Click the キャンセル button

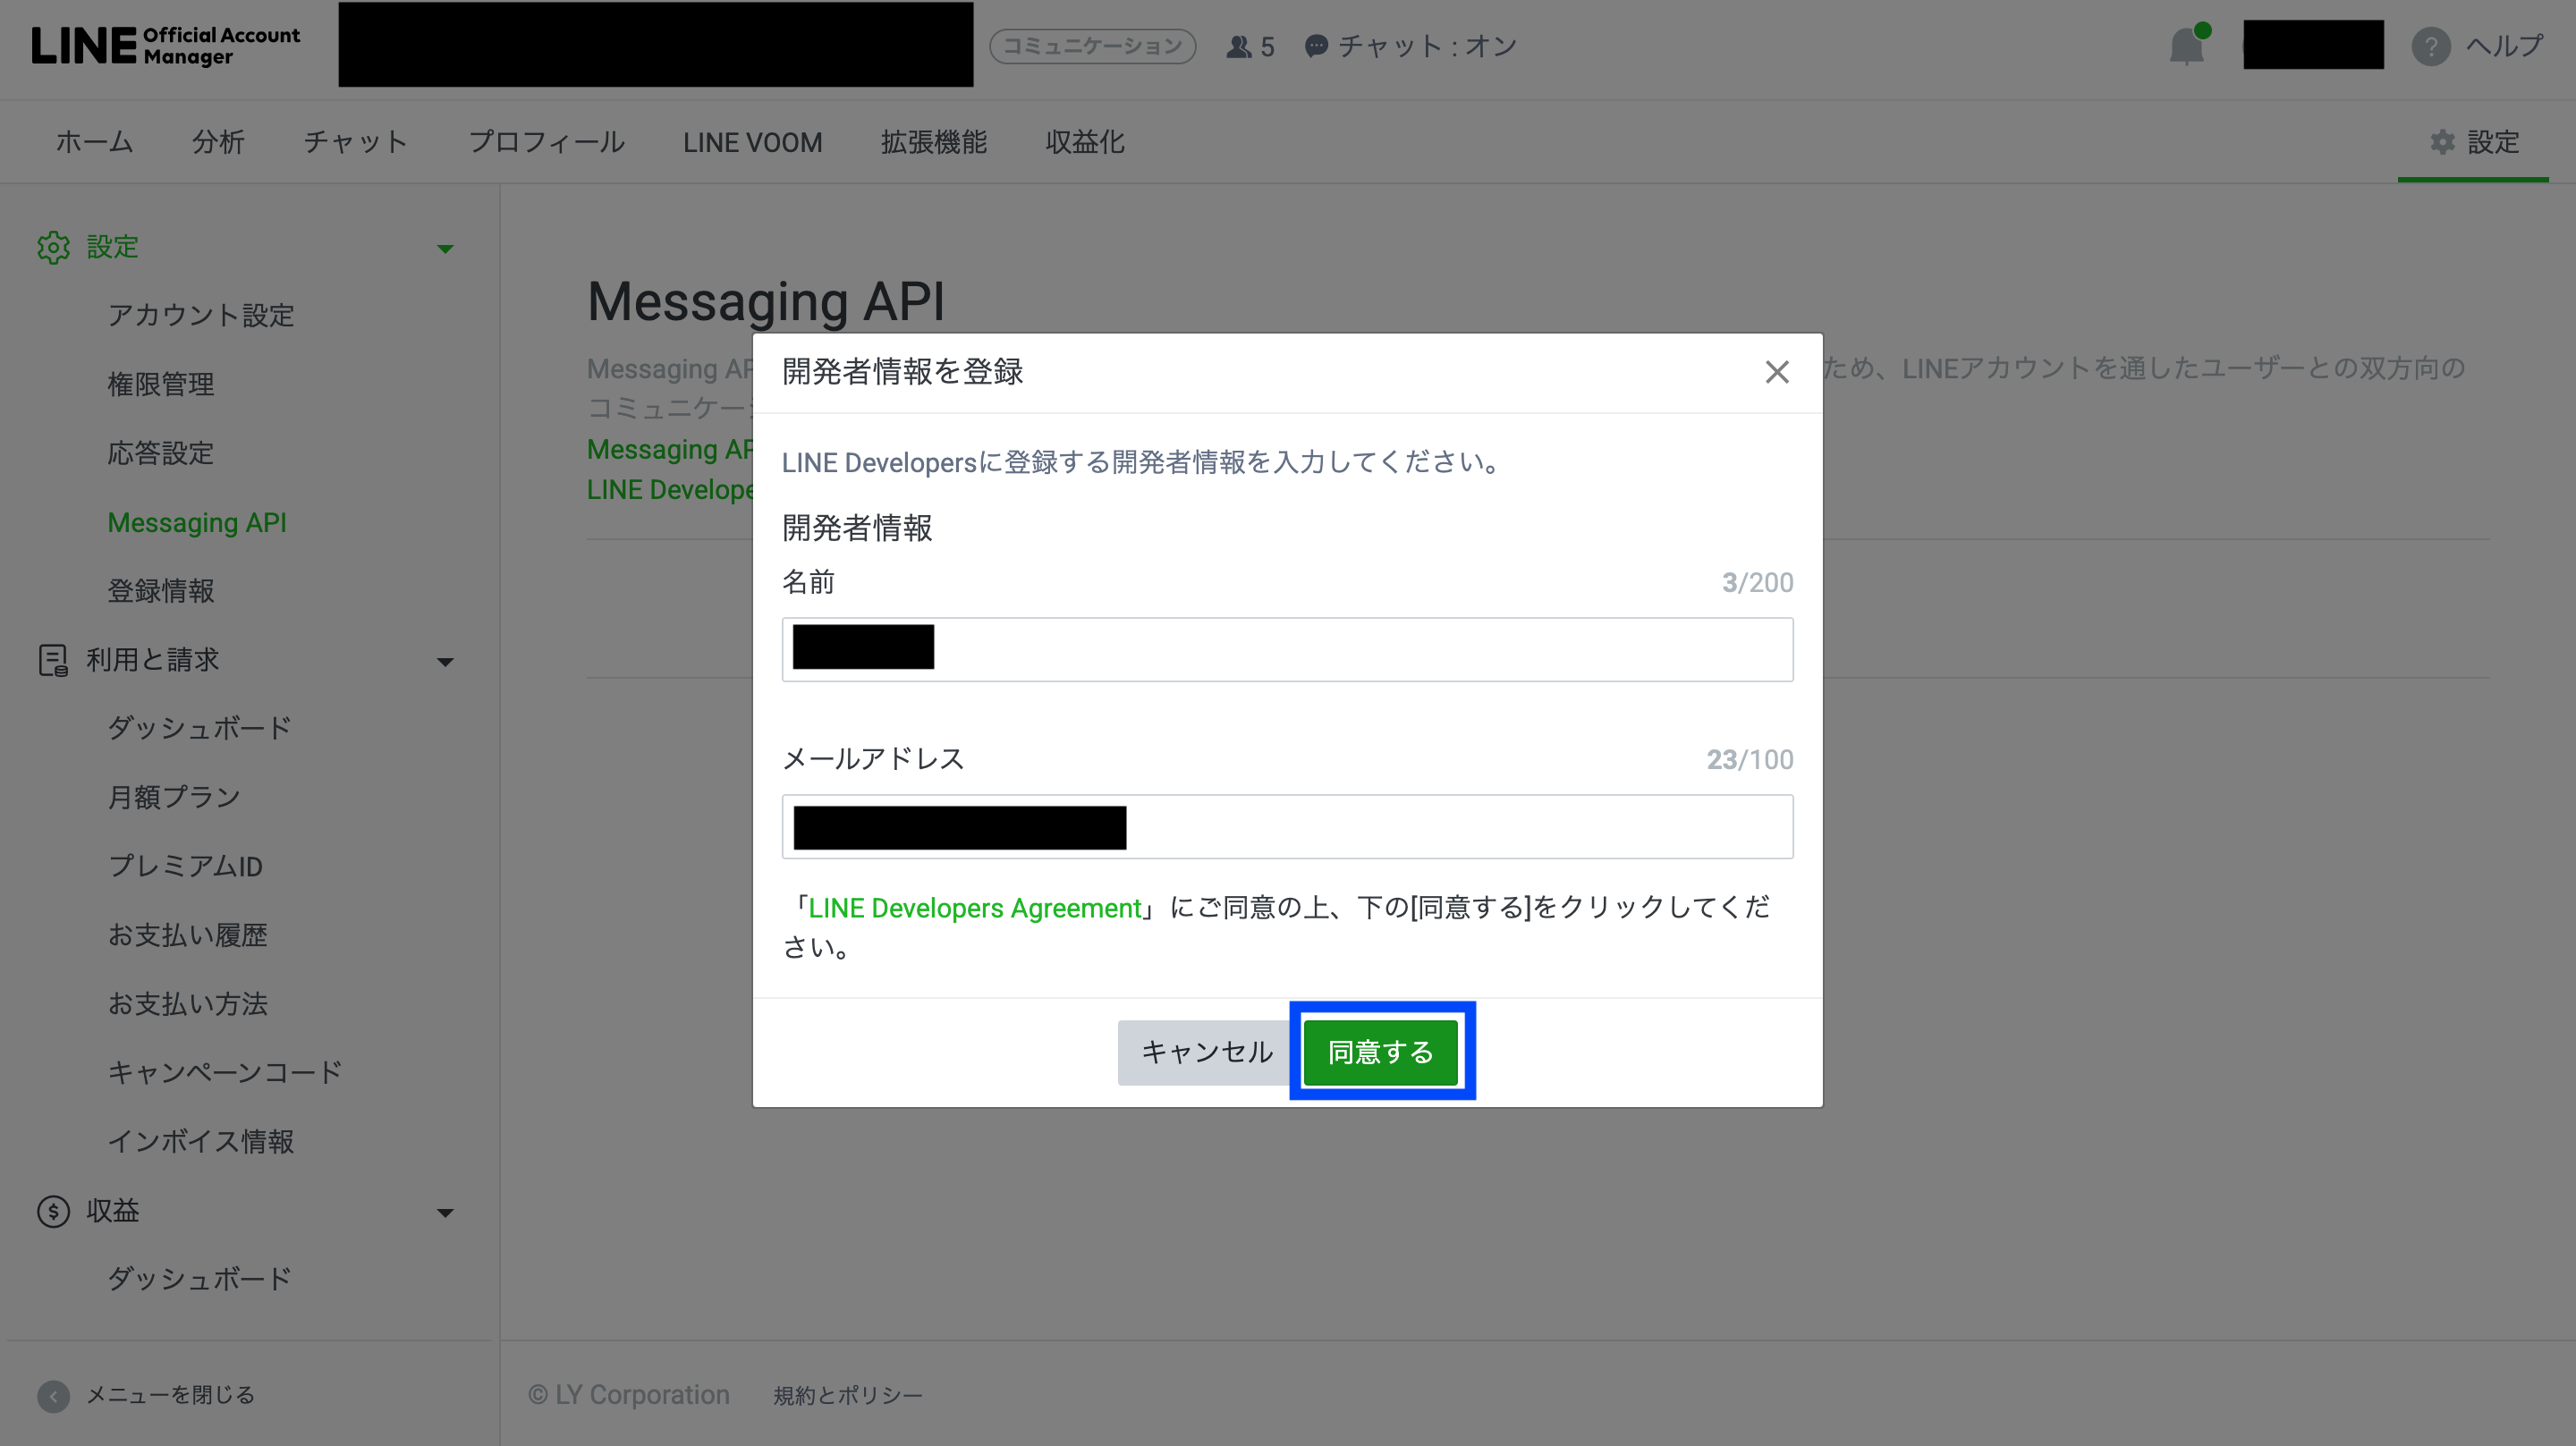[x=1205, y=1052]
